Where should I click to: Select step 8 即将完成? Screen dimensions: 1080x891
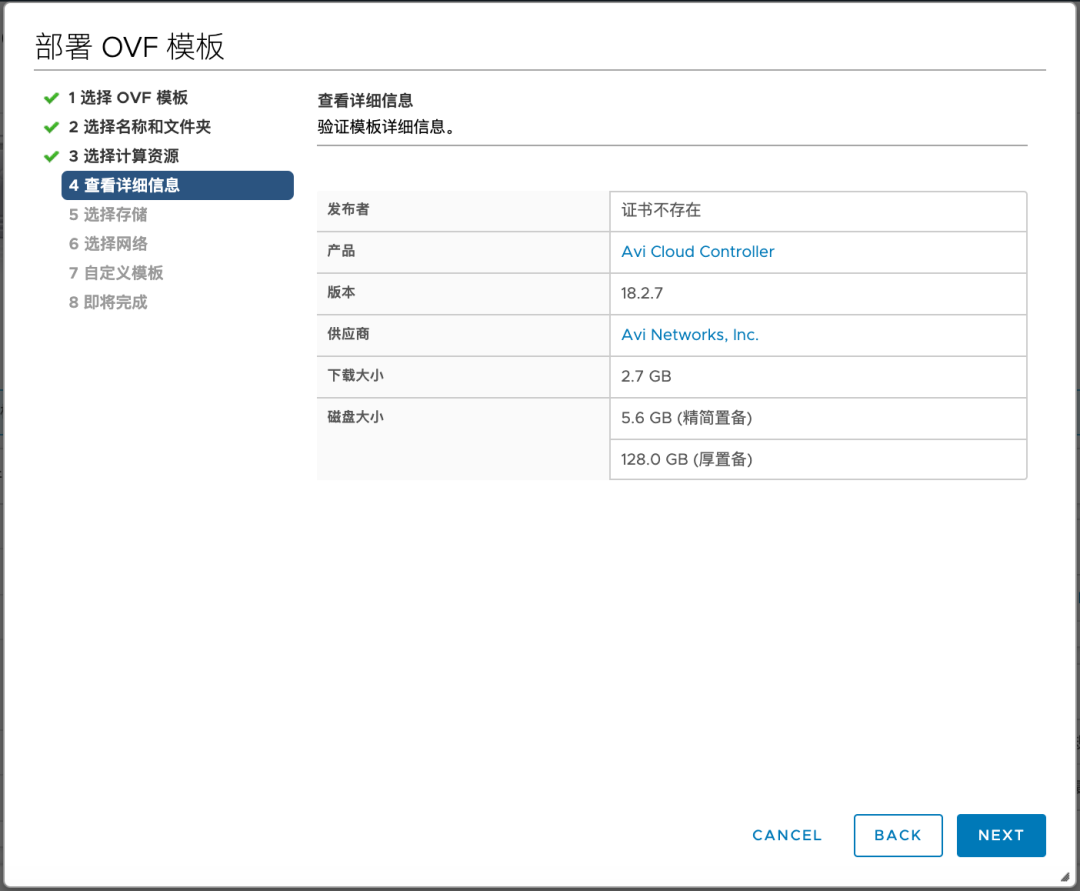tap(107, 302)
